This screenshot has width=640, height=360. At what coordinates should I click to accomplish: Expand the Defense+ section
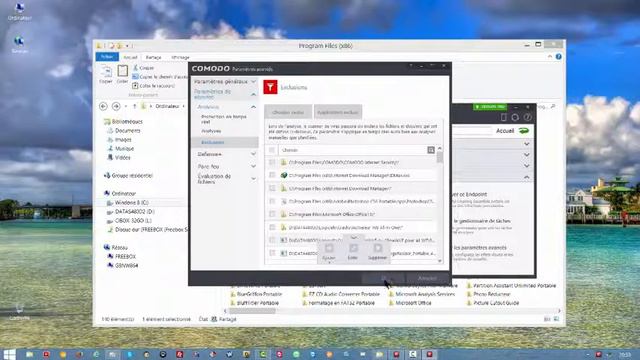pyautogui.click(x=253, y=154)
